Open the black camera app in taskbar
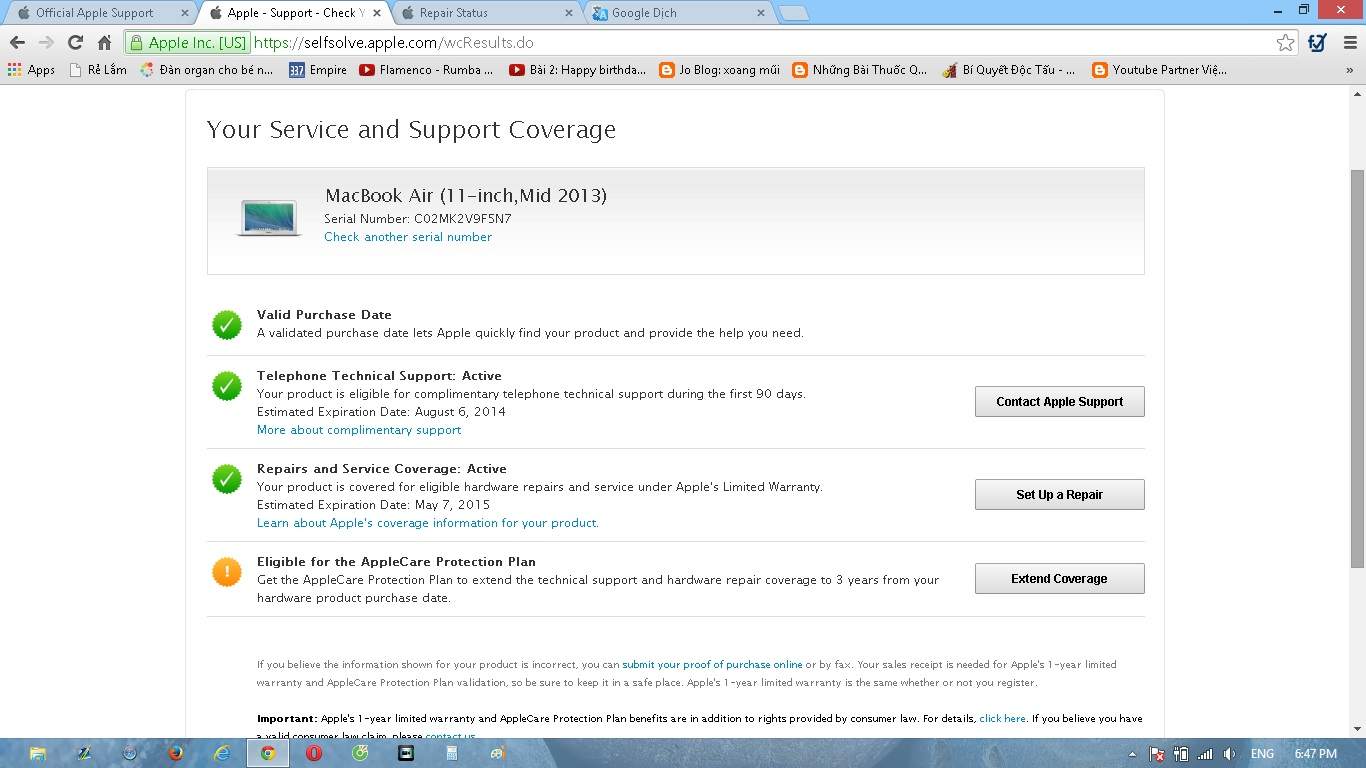 (x=406, y=753)
